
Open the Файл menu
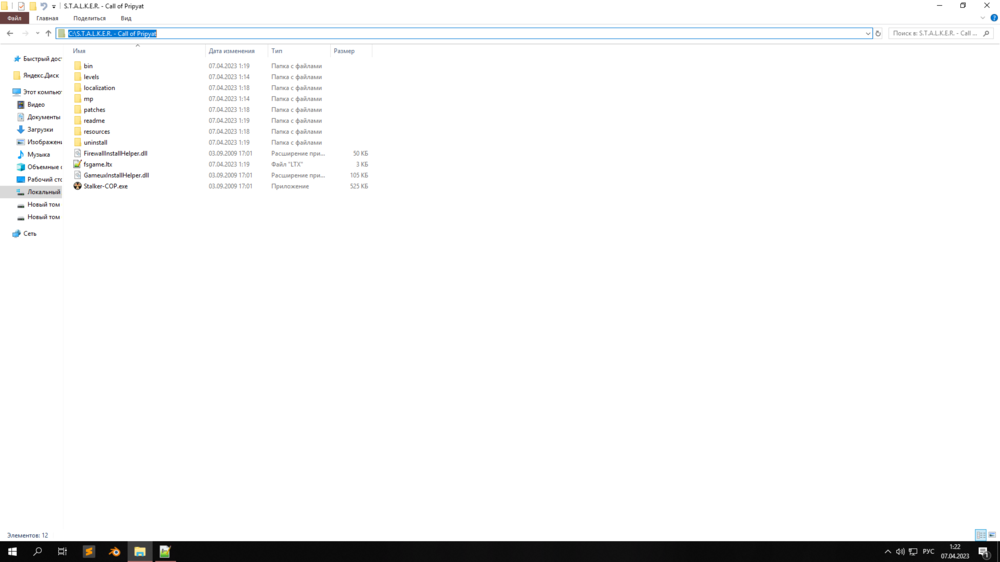coord(14,18)
